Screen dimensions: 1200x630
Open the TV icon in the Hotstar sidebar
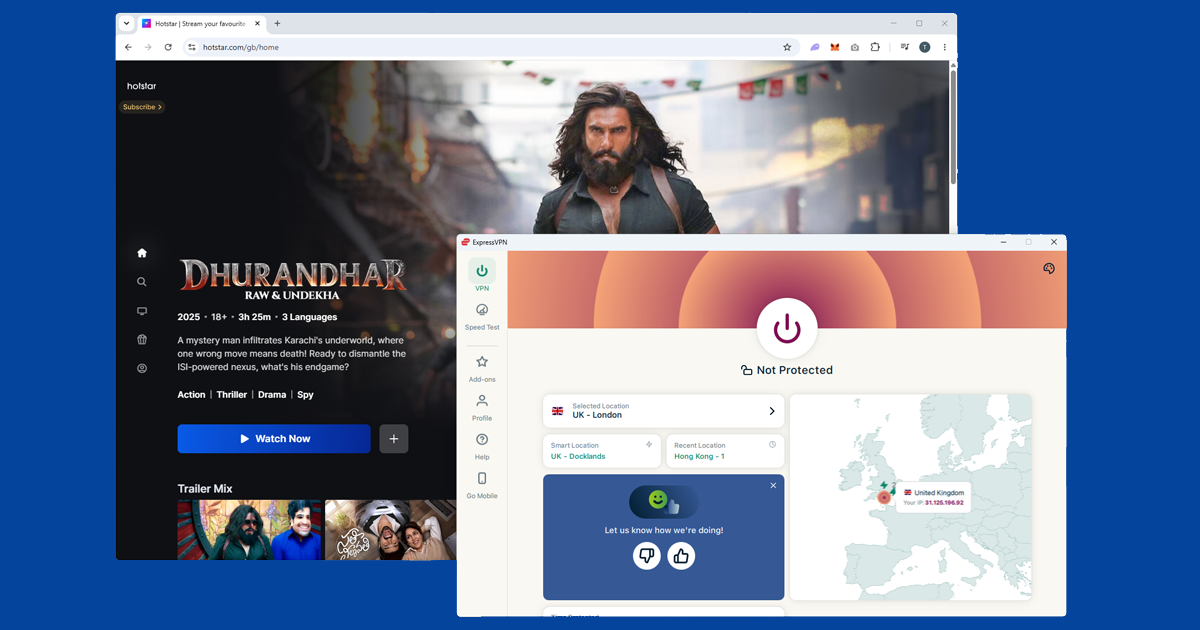pos(142,311)
